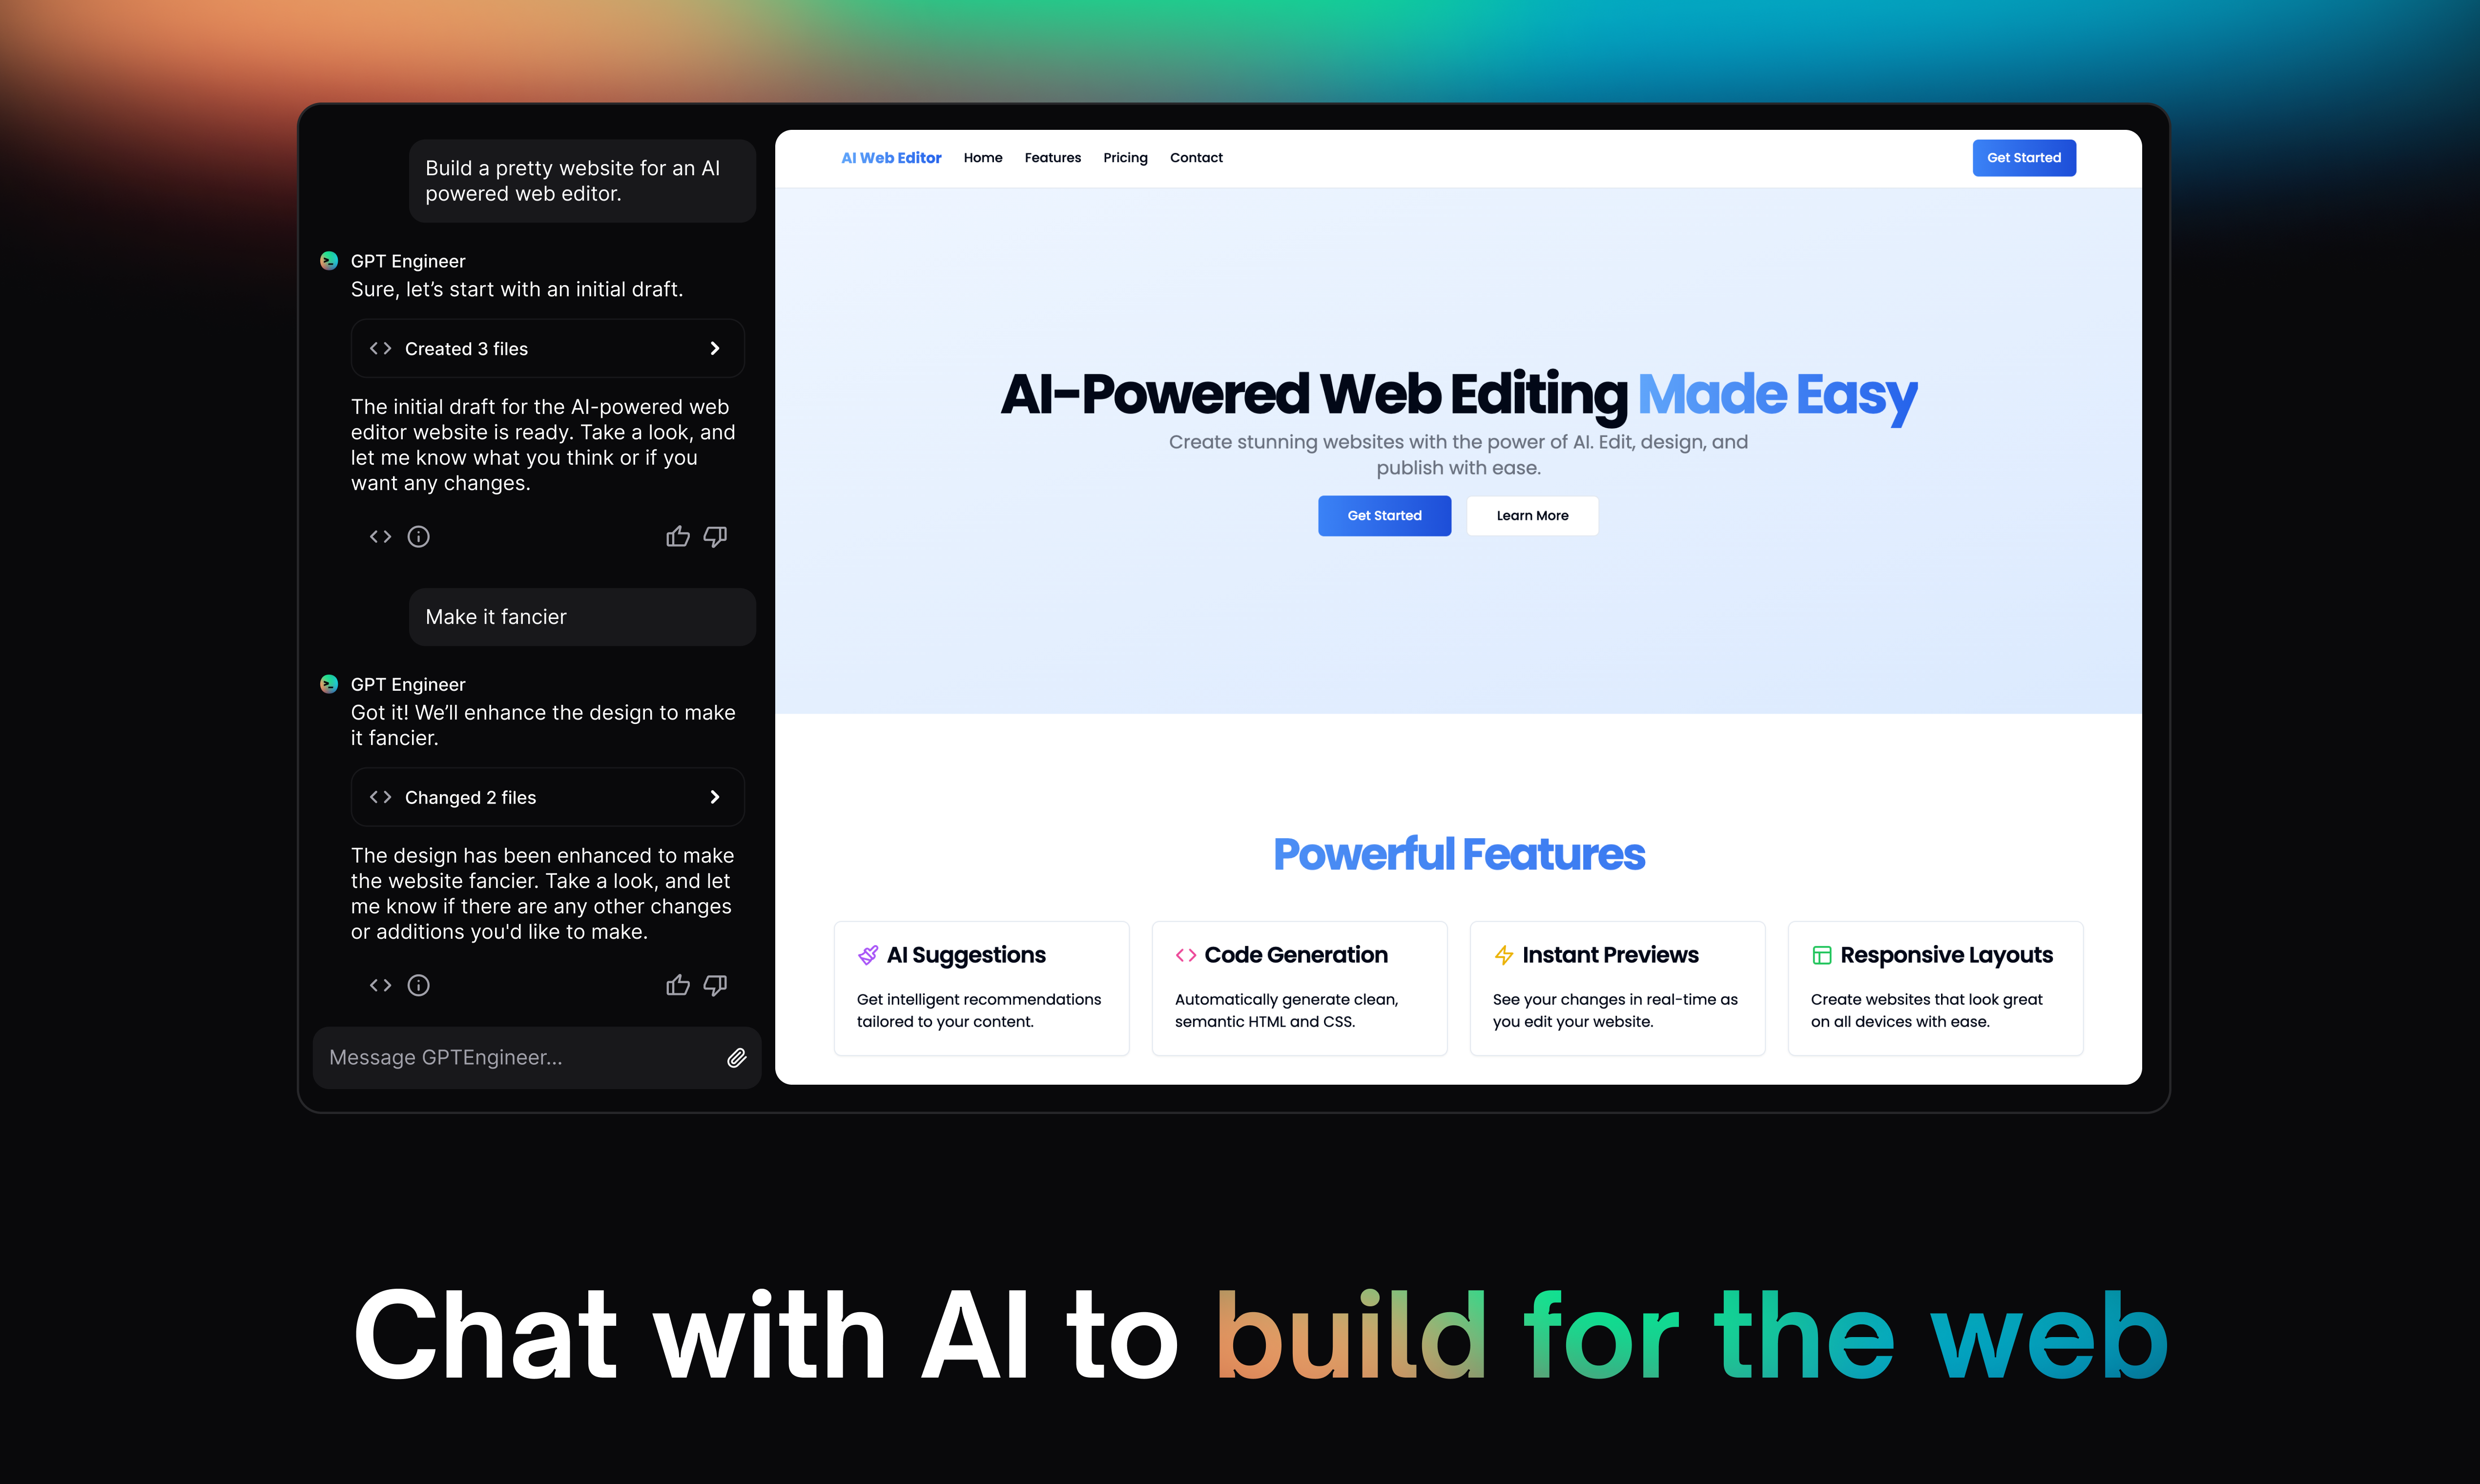The image size is (2480, 1484).
Task: Expand the Changed 2 files disclosure
Action: [x=715, y=797]
